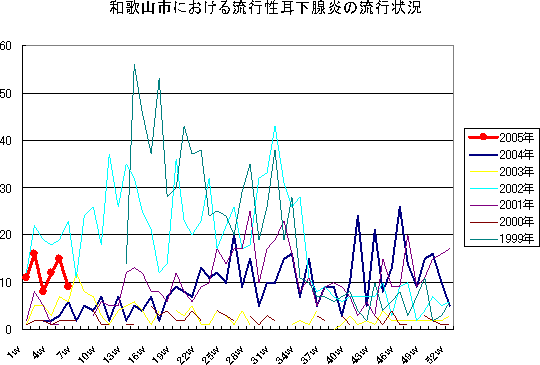
Task: Click the 2004 dark blue peak near week 46
Action: coord(400,207)
